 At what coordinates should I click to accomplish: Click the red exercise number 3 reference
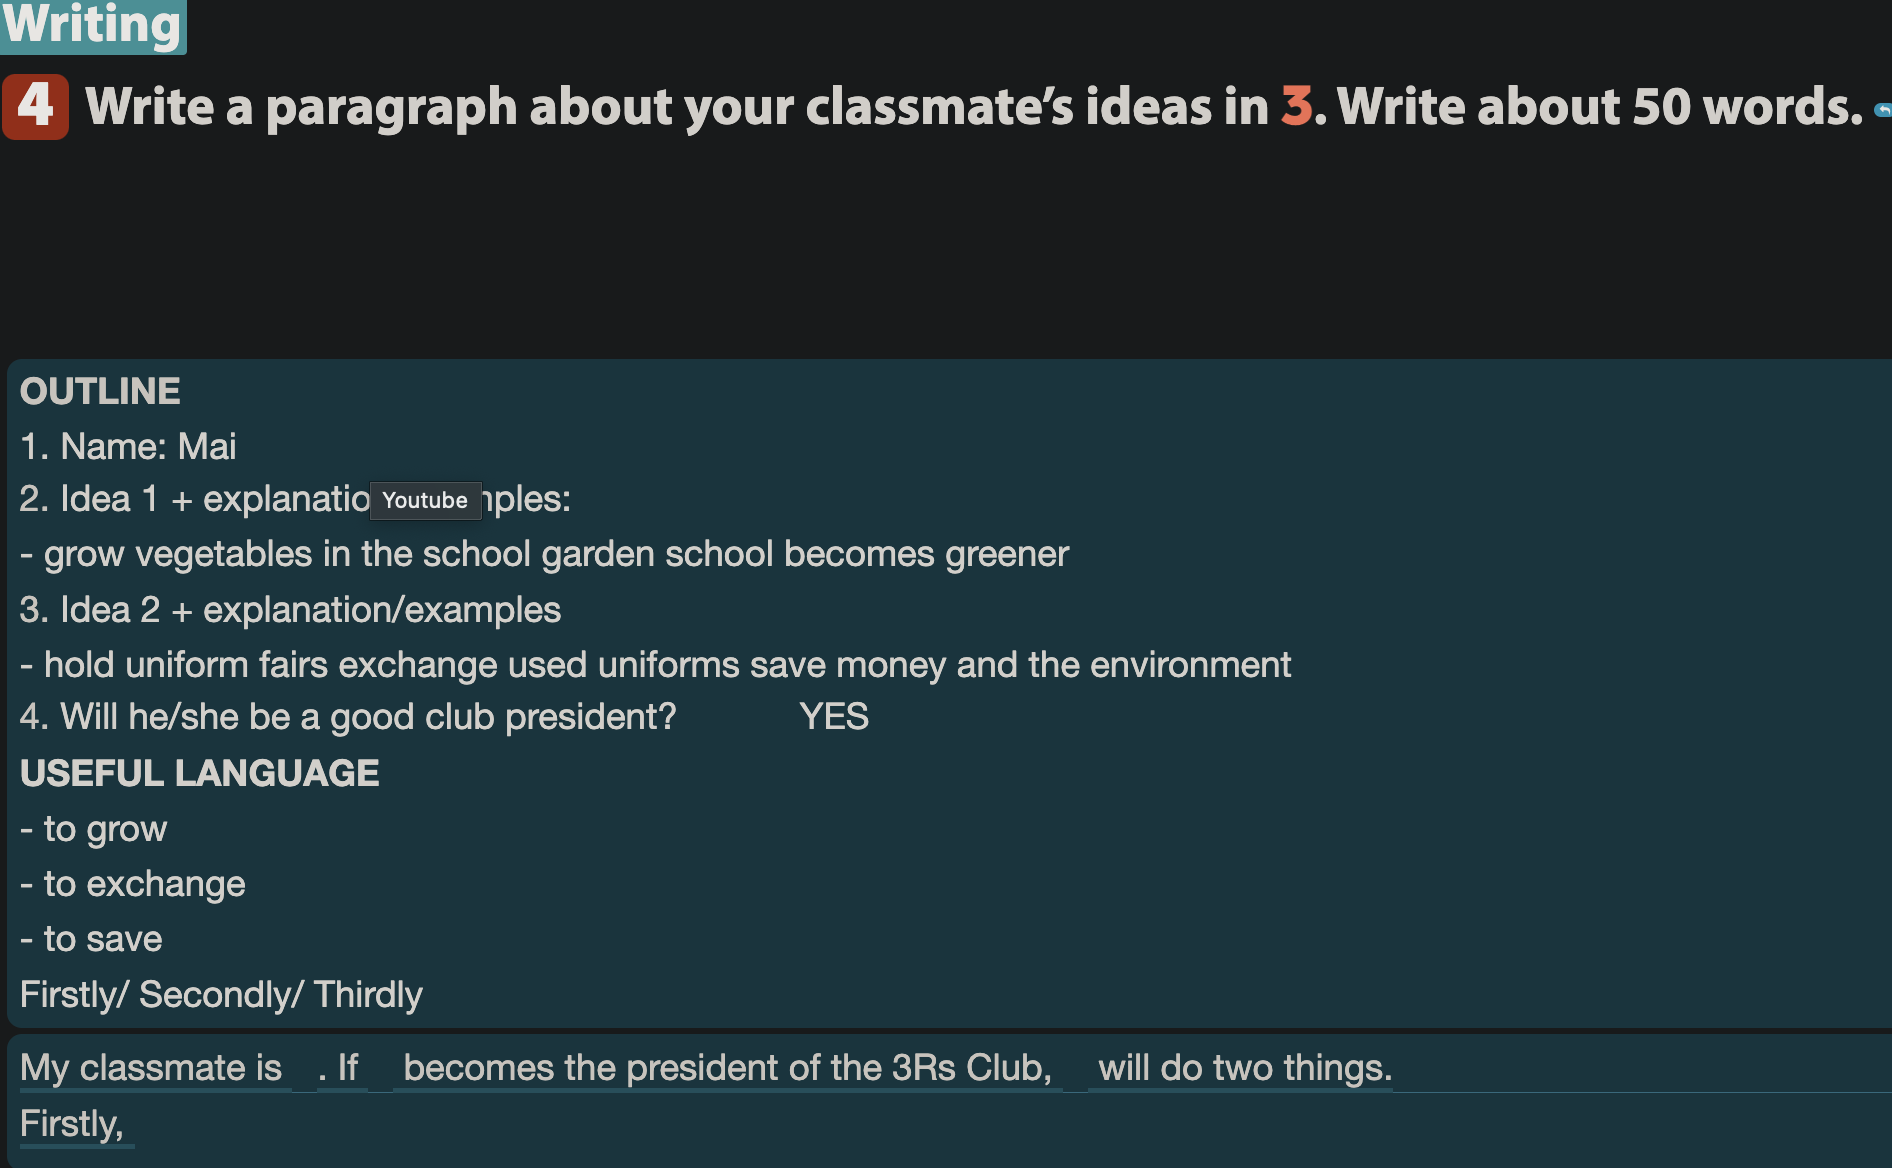click(1296, 106)
